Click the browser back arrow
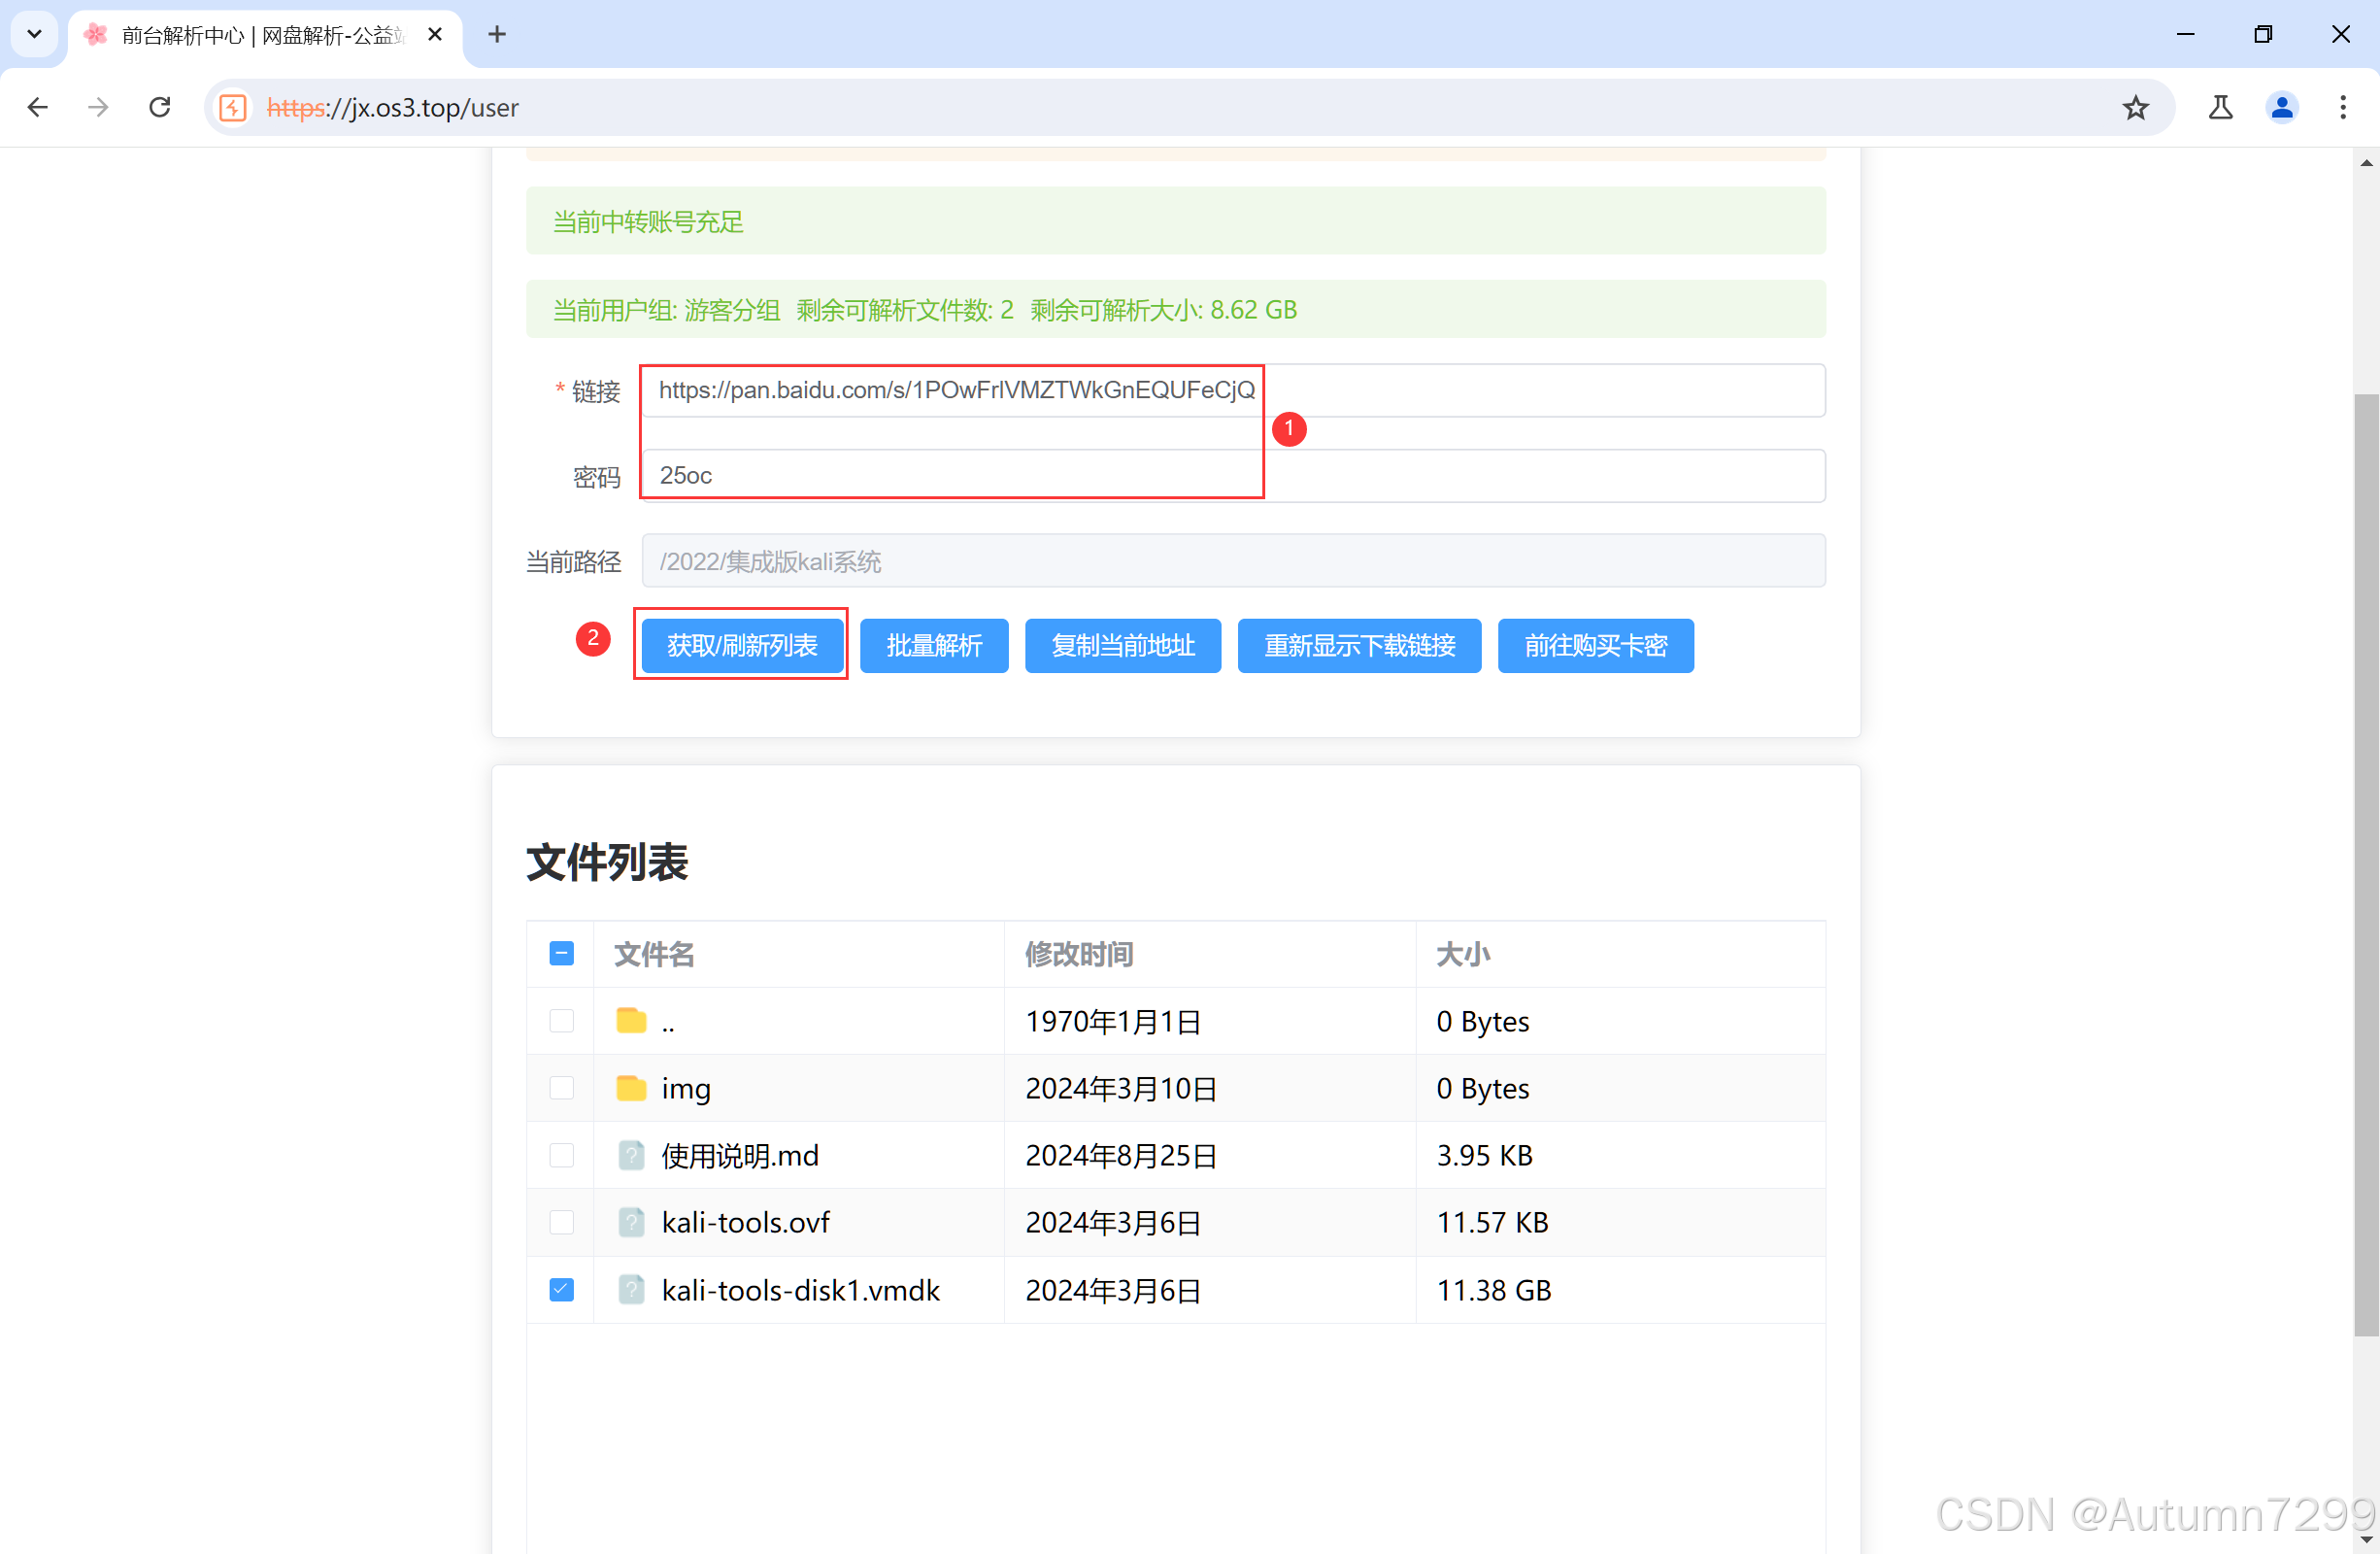The image size is (2380, 1554). click(x=38, y=107)
